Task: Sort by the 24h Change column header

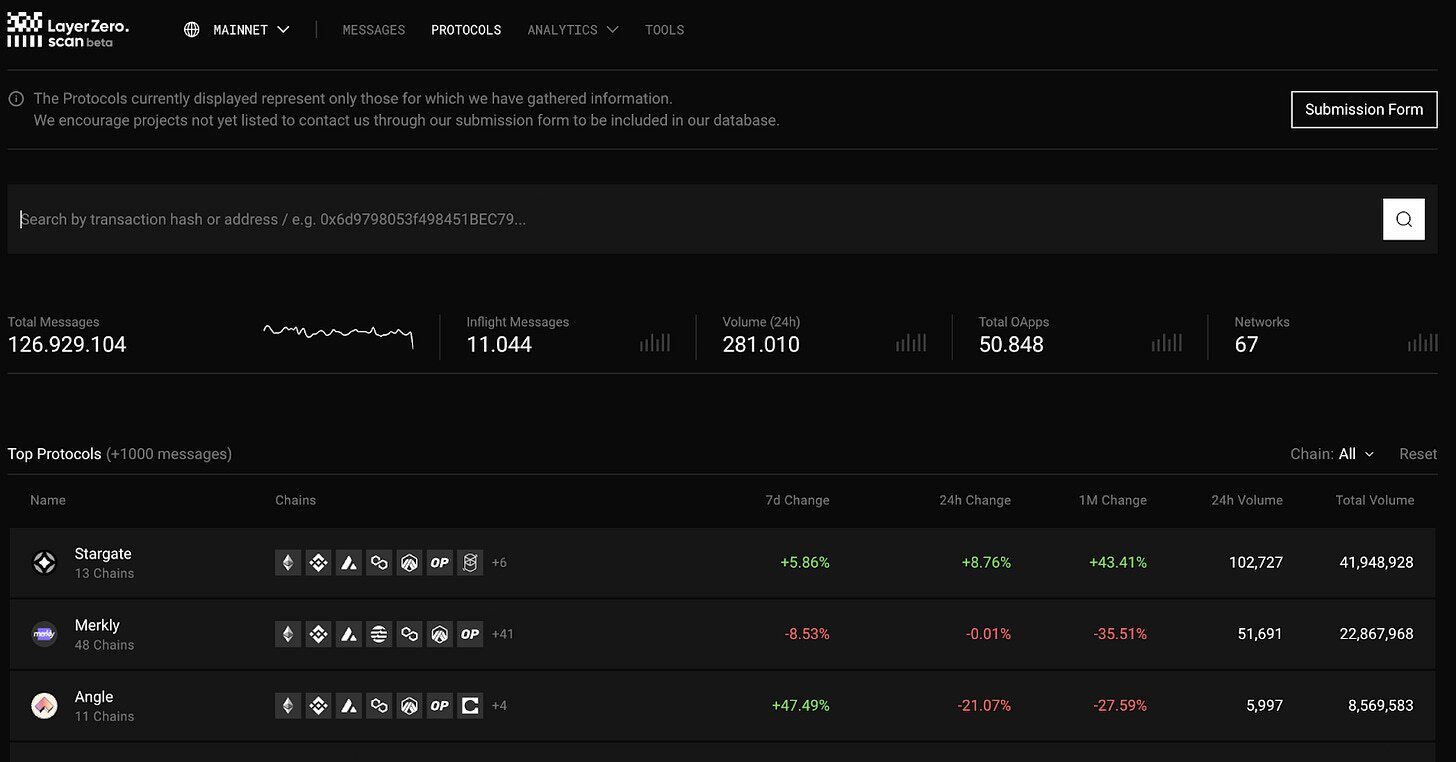Action: coord(975,500)
